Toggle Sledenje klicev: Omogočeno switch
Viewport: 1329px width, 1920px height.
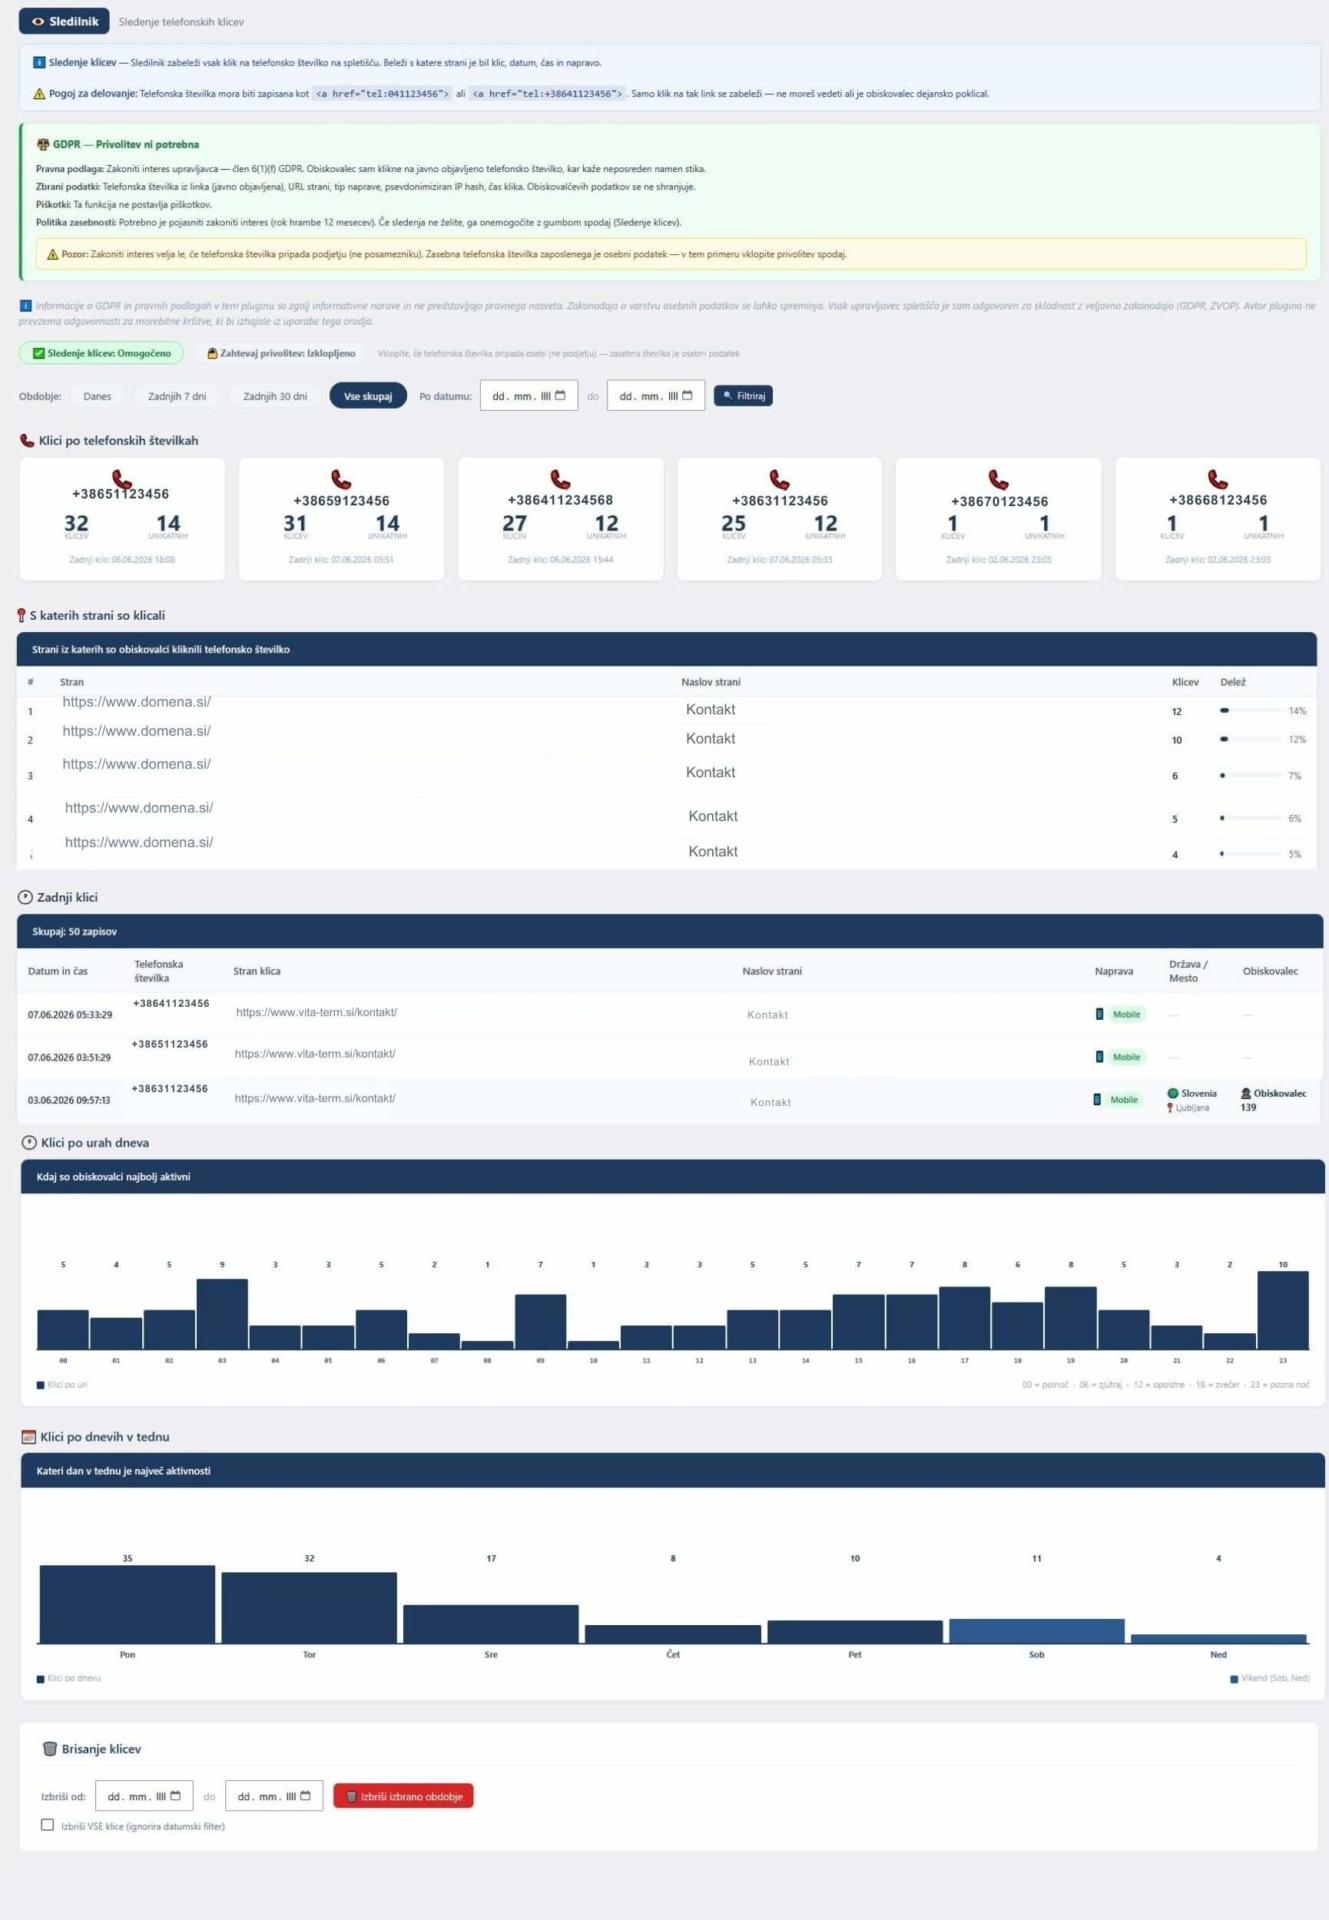point(101,353)
